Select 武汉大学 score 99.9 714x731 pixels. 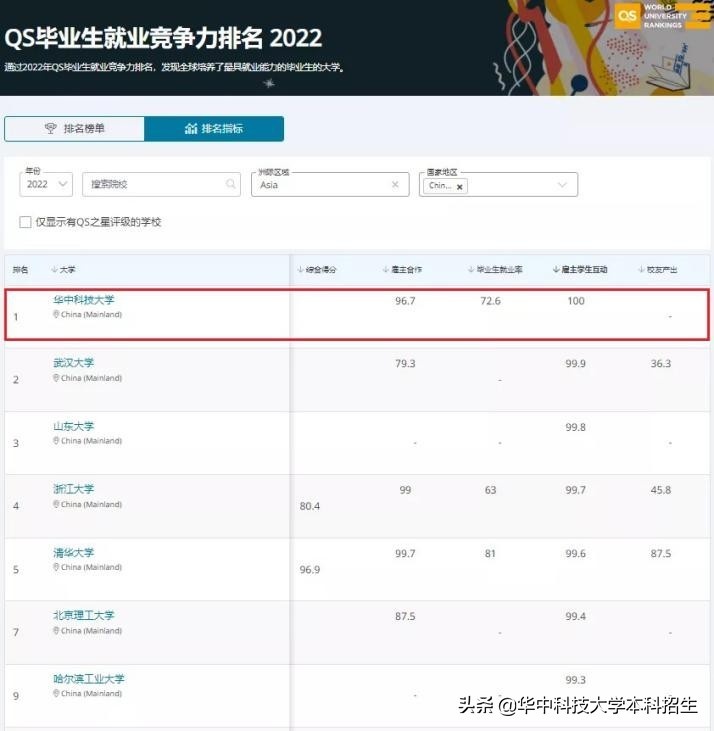tap(576, 364)
